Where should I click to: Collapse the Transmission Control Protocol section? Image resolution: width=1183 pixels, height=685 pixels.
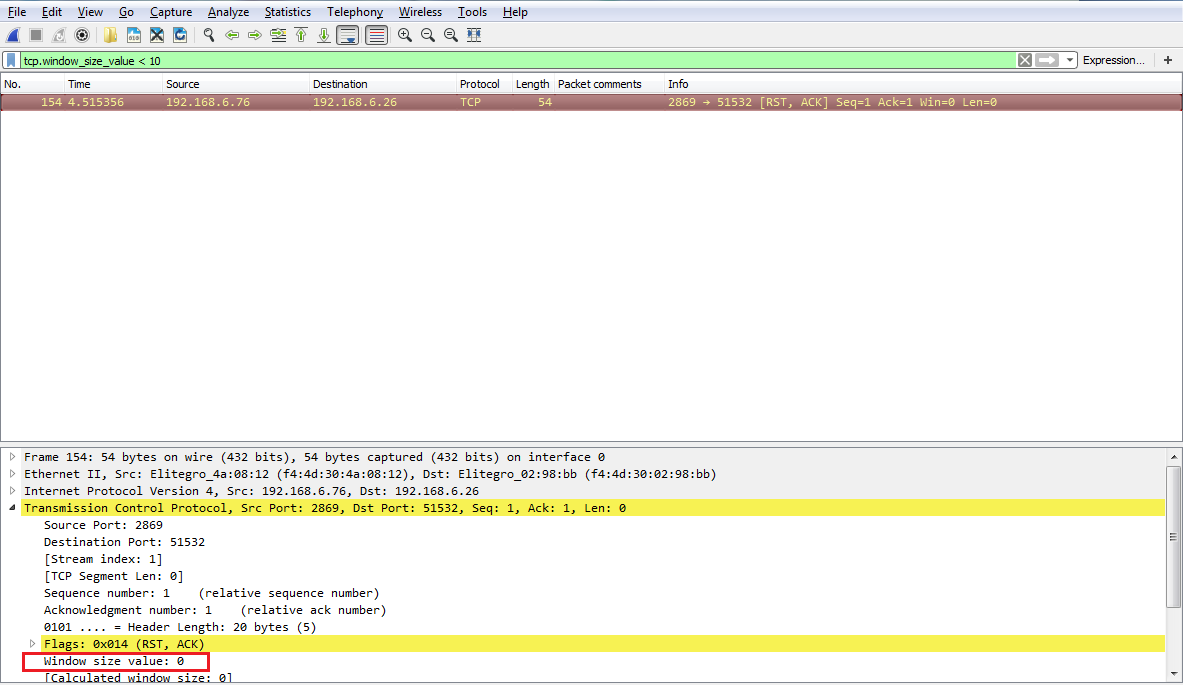pos(13,508)
